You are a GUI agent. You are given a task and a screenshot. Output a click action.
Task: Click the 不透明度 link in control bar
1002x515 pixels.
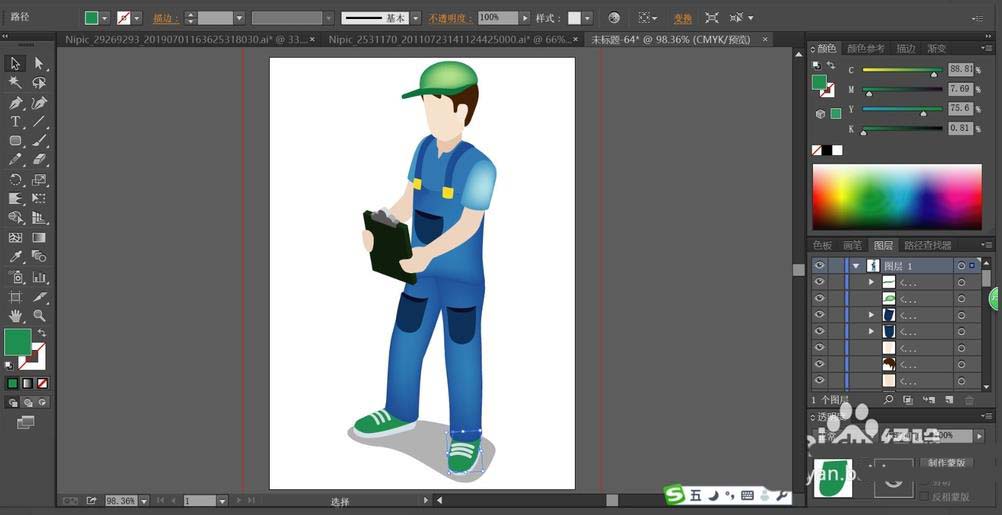click(451, 19)
